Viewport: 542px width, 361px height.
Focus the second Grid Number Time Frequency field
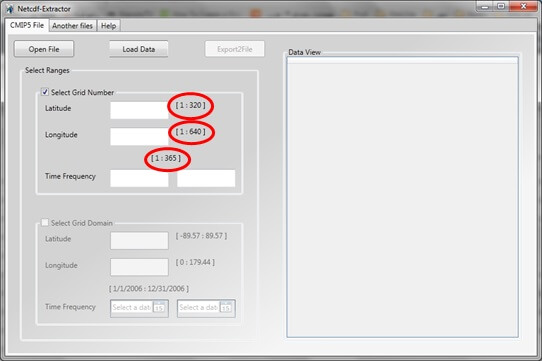tap(206, 178)
